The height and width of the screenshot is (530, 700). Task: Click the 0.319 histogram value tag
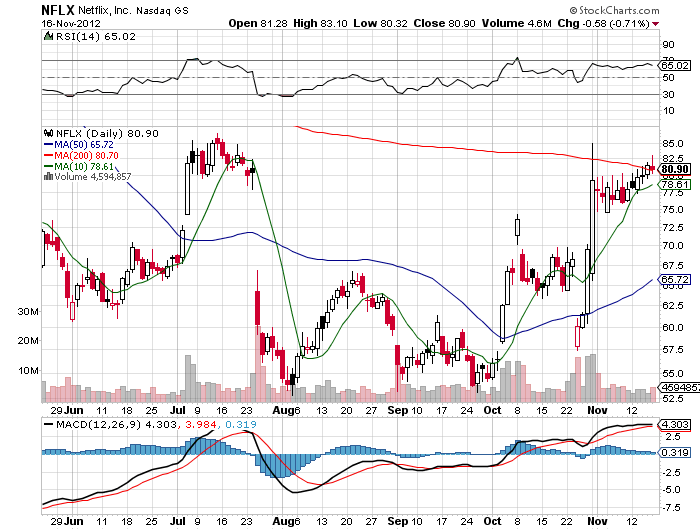tap(675, 452)
